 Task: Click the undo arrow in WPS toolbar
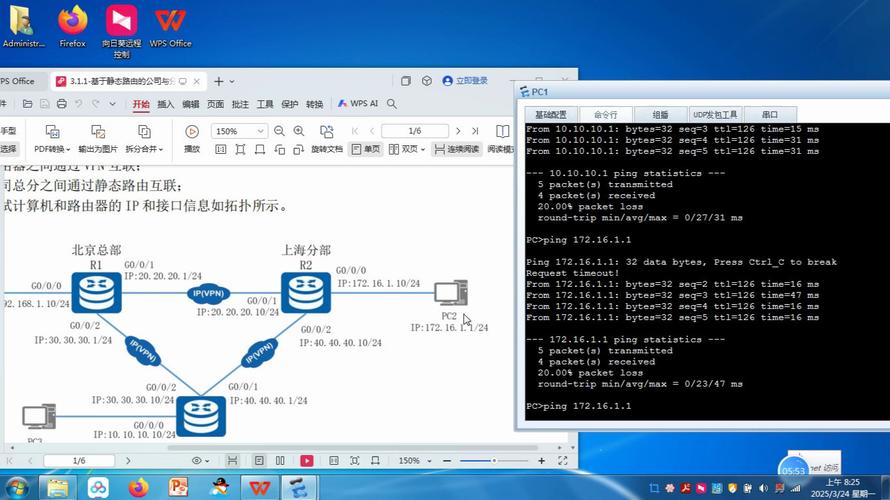79,104
